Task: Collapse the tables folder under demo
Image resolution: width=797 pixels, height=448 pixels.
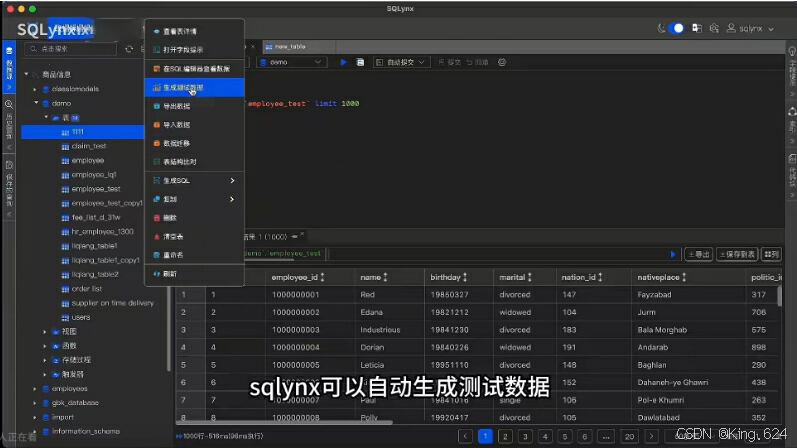Action: 46,117
